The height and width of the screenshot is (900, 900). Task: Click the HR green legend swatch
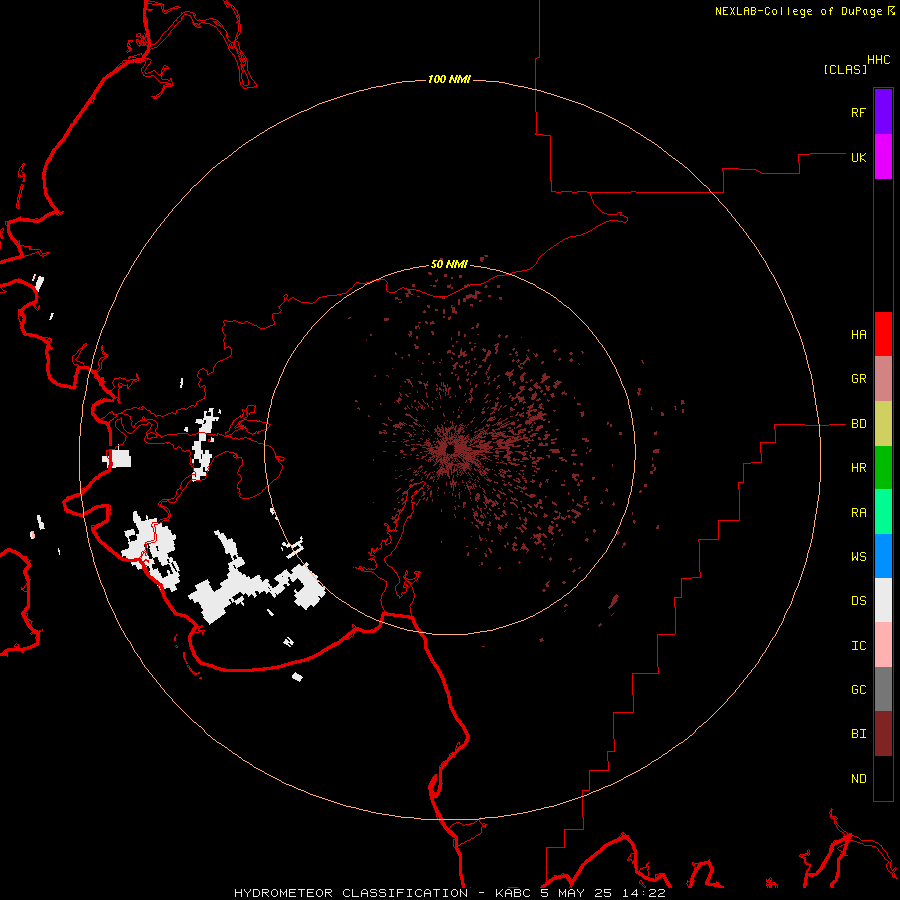tap(883, 468)
